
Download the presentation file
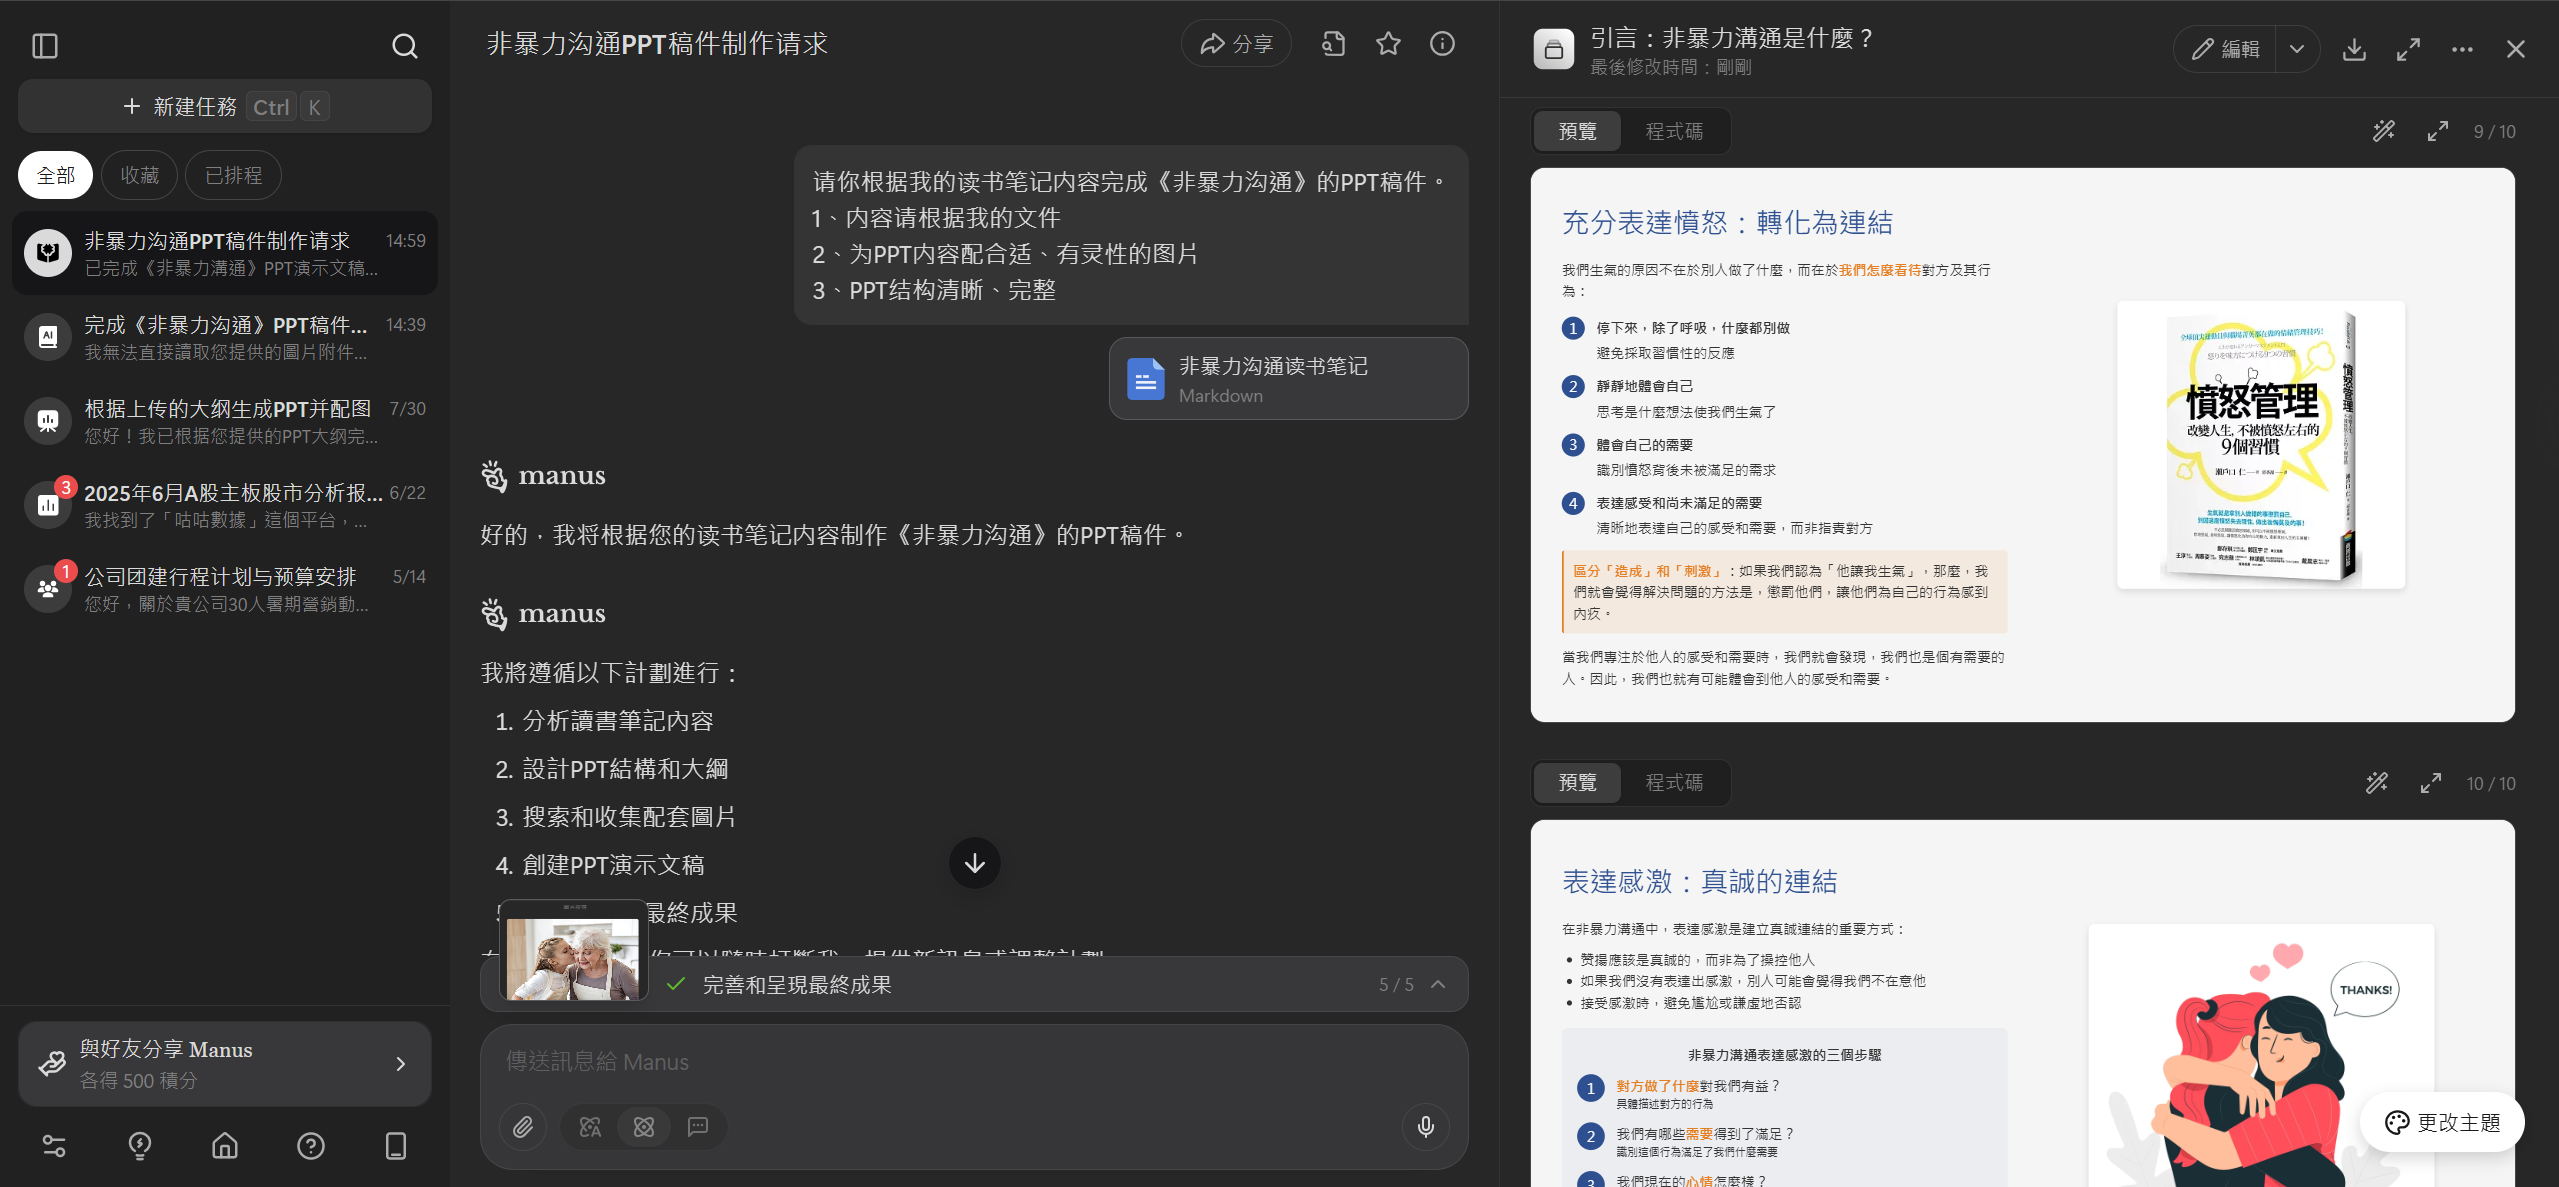coord(2354,49)
